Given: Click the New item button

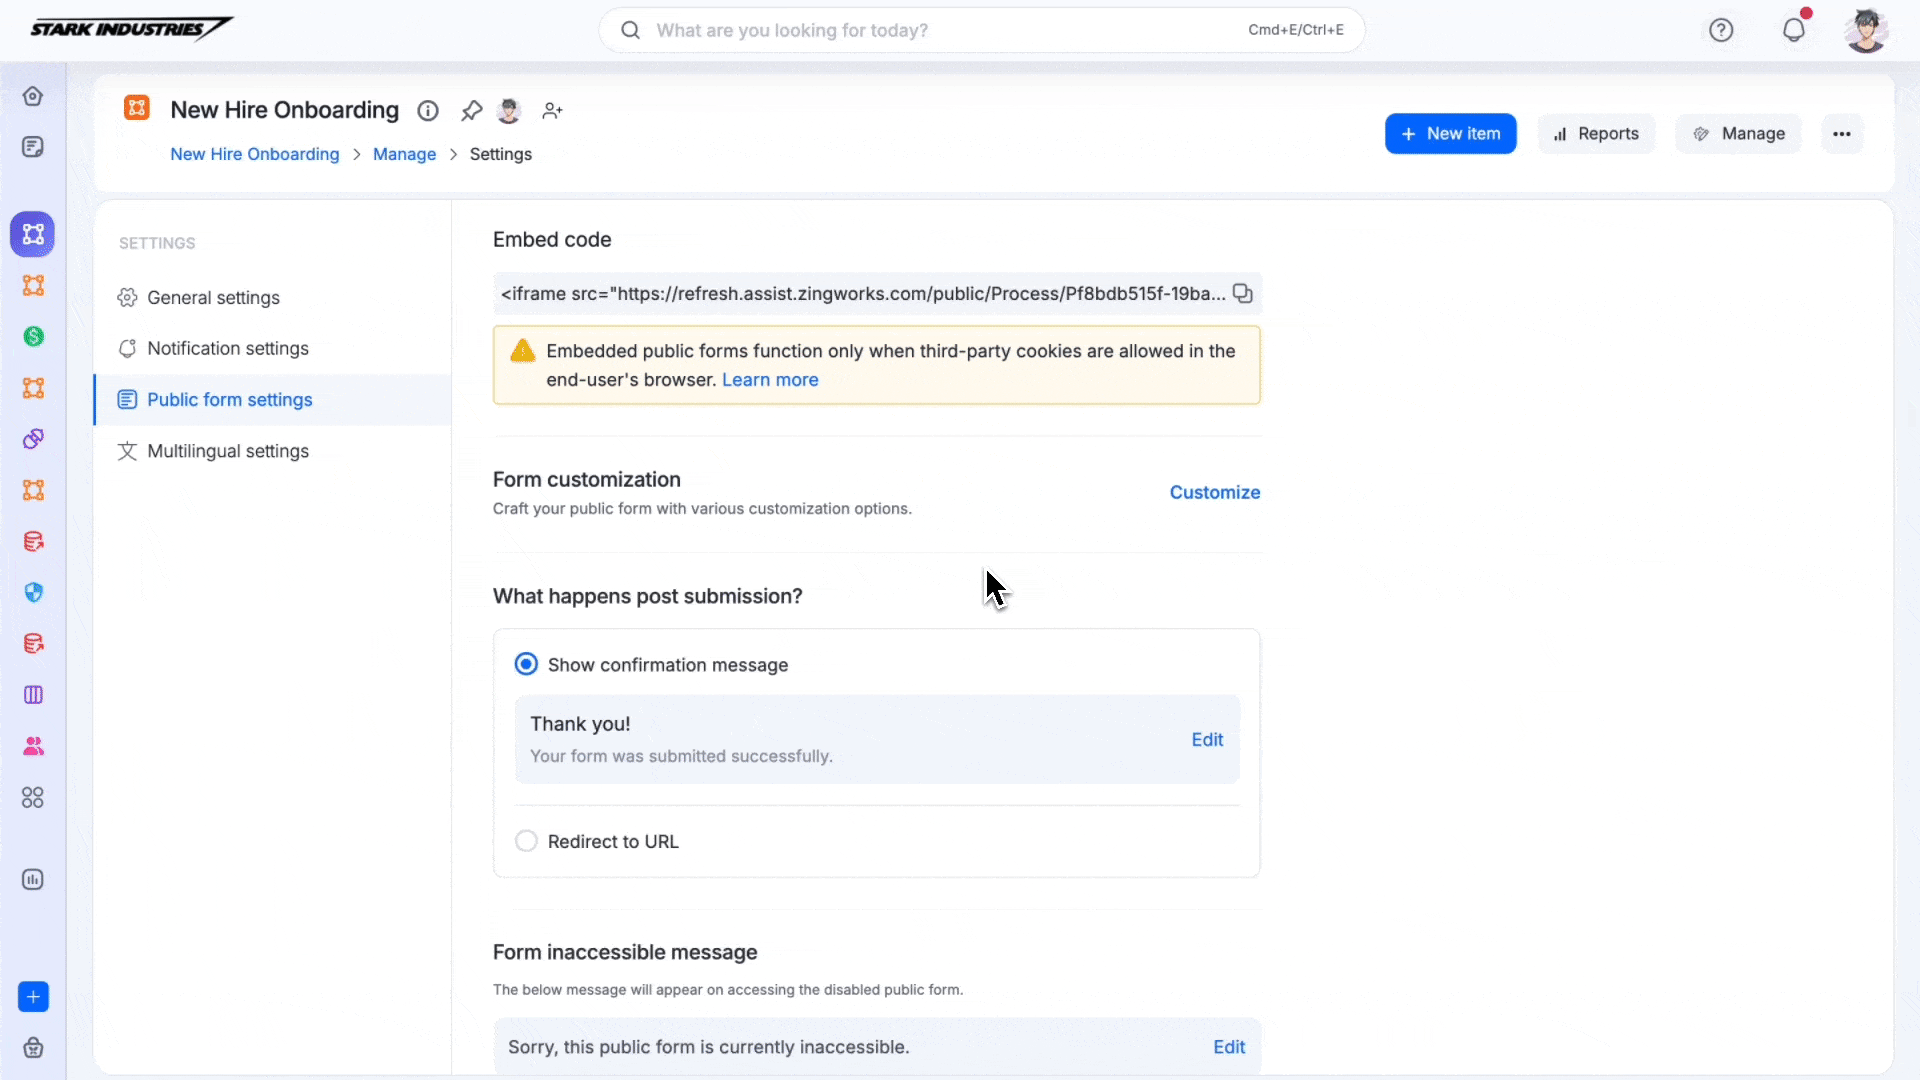Looking at the screenshot, I should (x=1450, y=134).
